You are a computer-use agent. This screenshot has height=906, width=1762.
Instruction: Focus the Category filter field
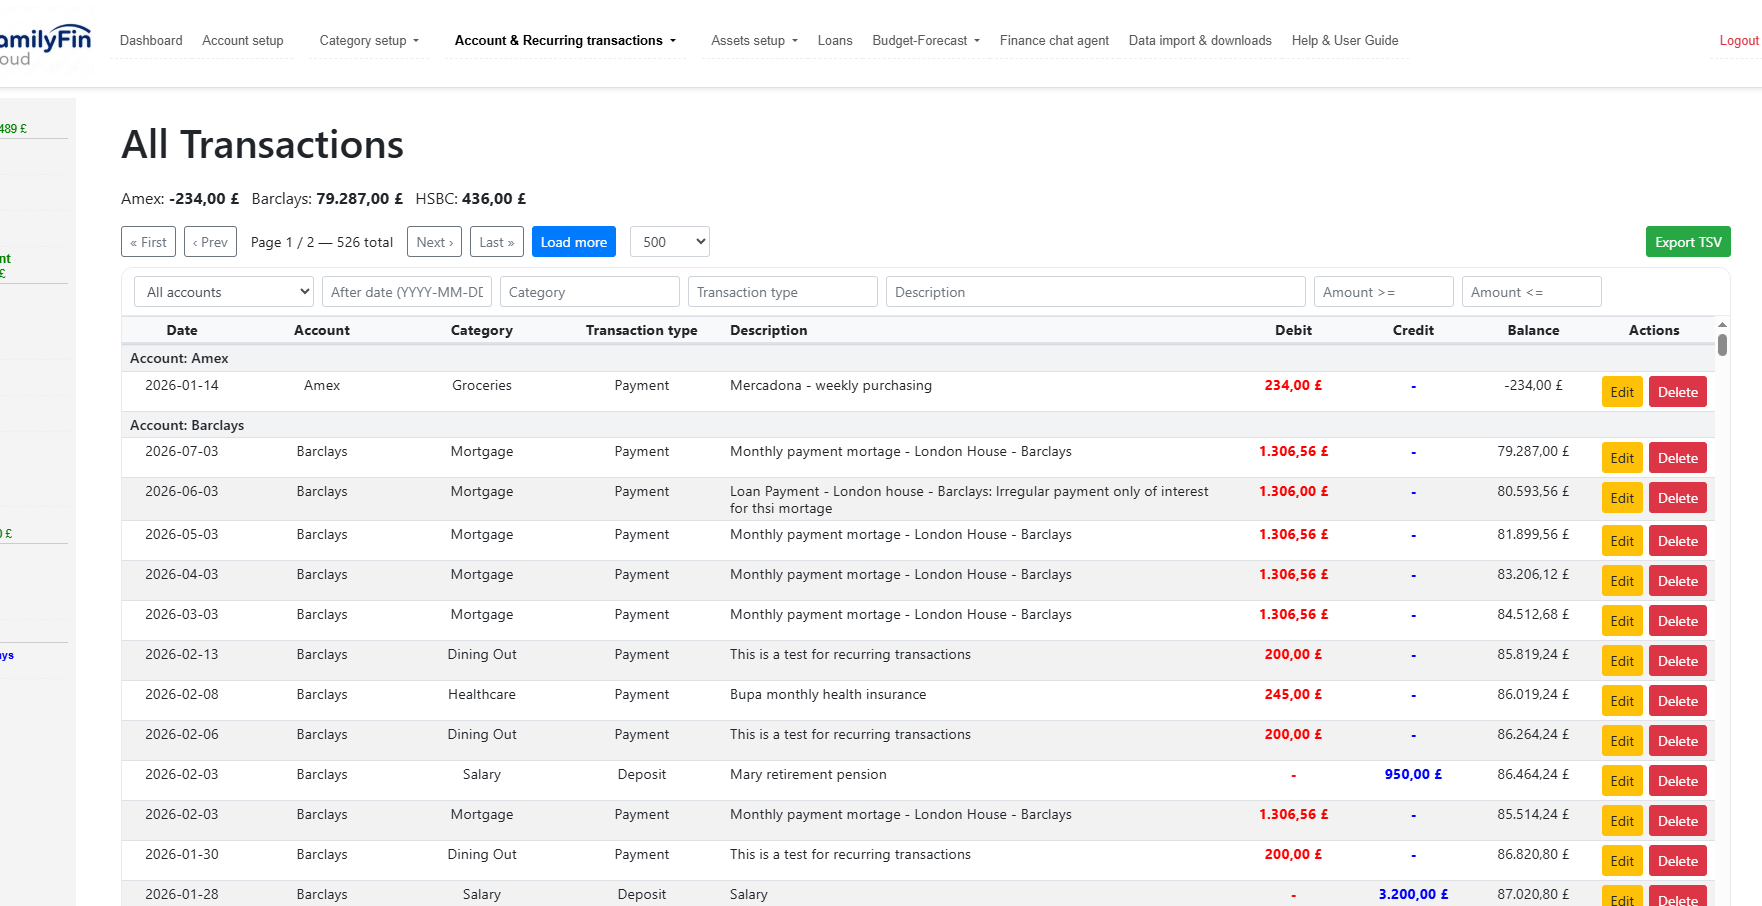tap(590, 292)
